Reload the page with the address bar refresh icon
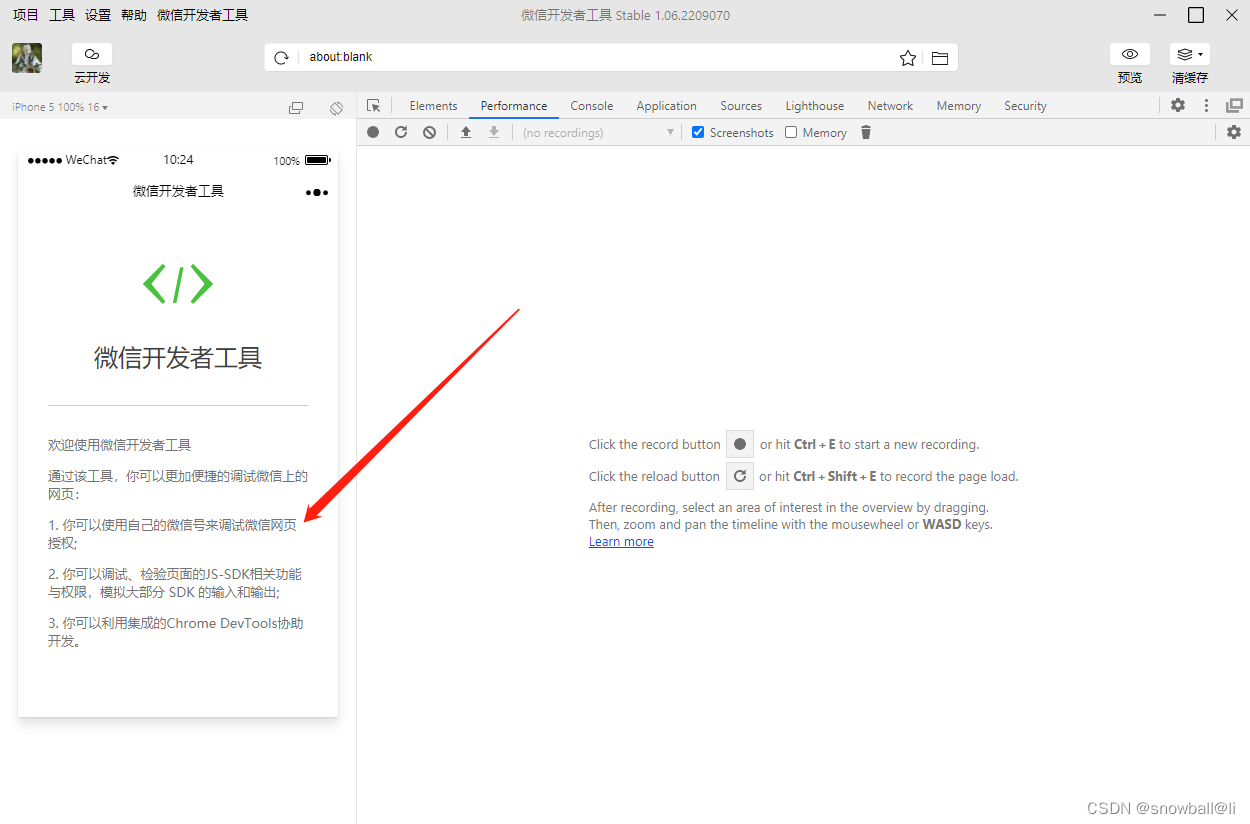Viewport: 1250px width, 824px height. click(x=282, y=58)
